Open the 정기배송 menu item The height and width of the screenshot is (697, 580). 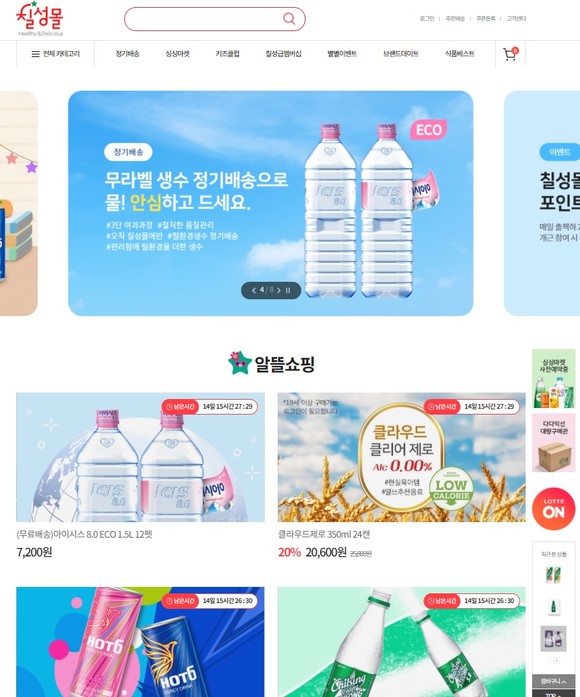127,54
